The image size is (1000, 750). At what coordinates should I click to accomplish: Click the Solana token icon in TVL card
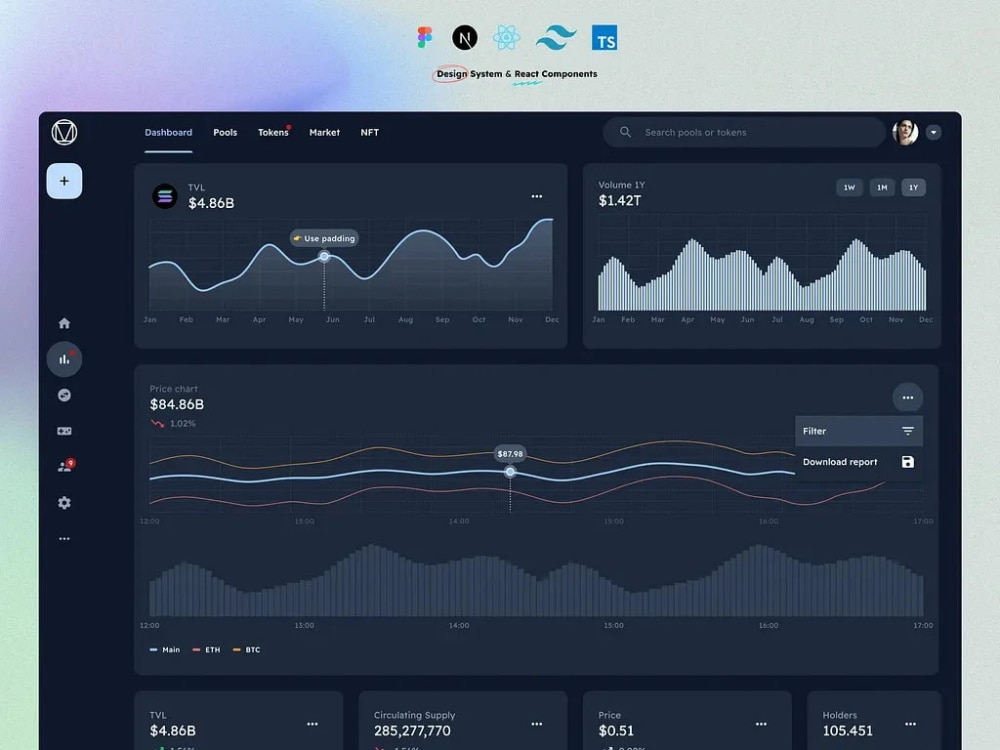[x=165, y=196]
